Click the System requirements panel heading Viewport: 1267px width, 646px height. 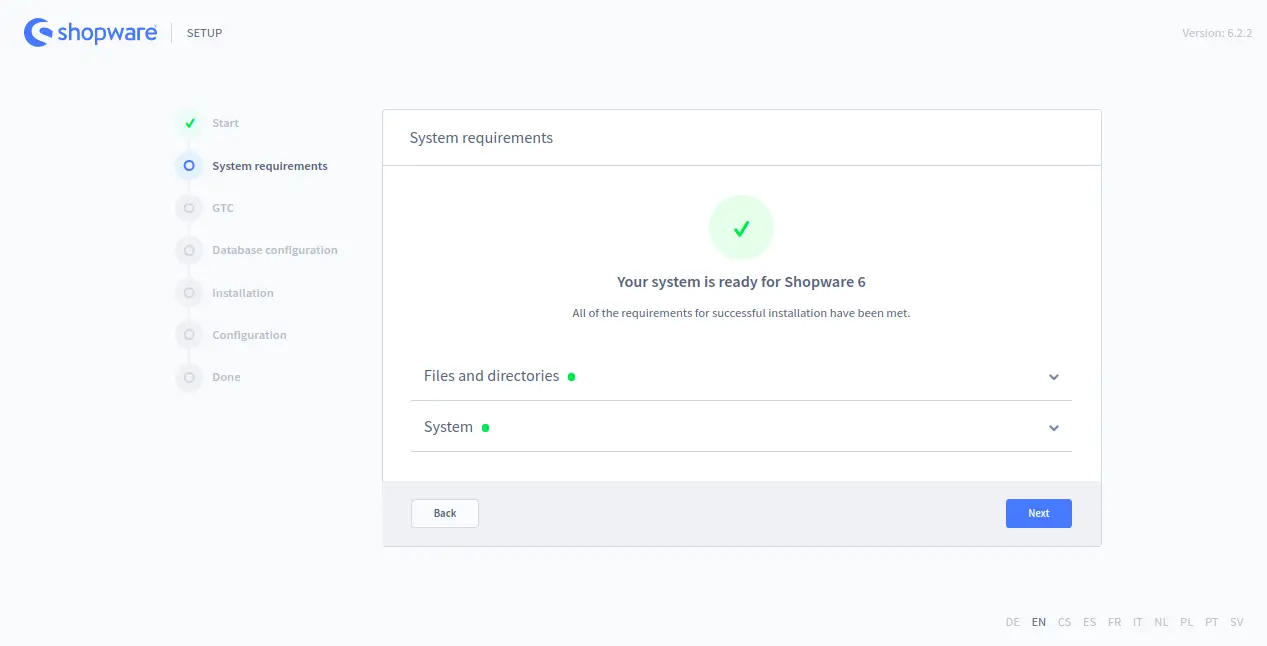pyautogui.click(x=481, y=138)
